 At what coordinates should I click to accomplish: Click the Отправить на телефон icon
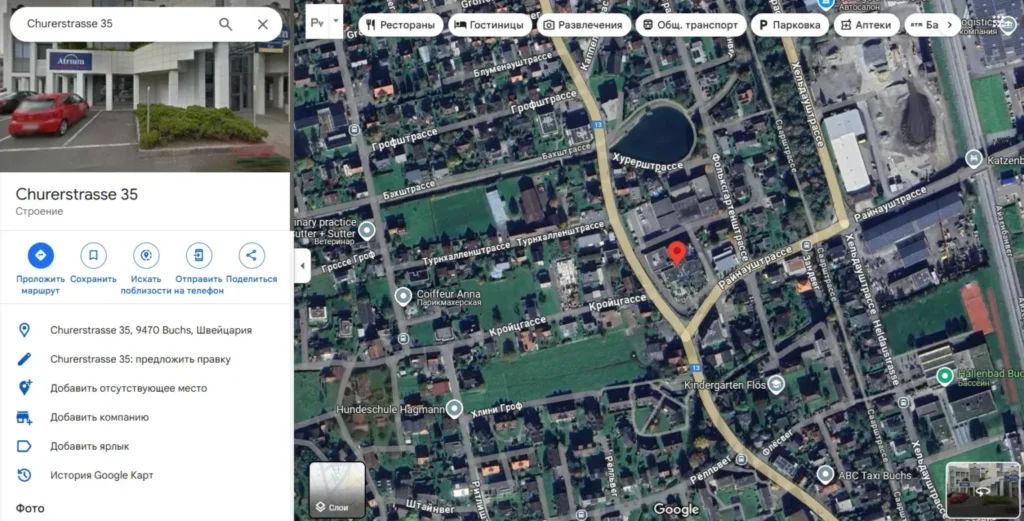click(x=199, y=255)
